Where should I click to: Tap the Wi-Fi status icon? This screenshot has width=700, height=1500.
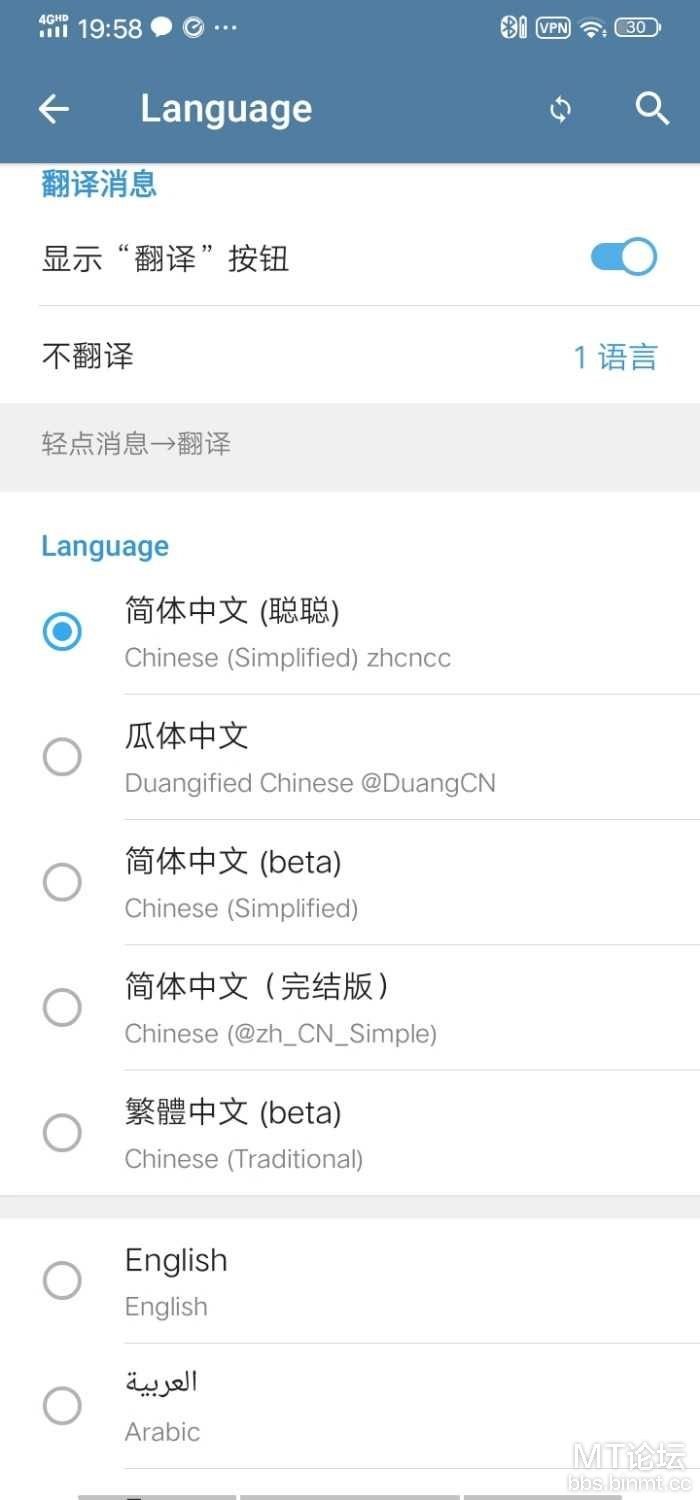[593, 28]
